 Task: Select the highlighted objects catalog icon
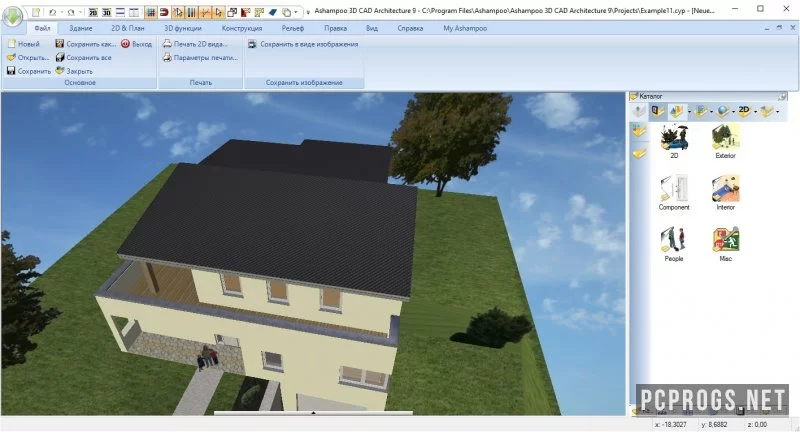click(677, 111)
